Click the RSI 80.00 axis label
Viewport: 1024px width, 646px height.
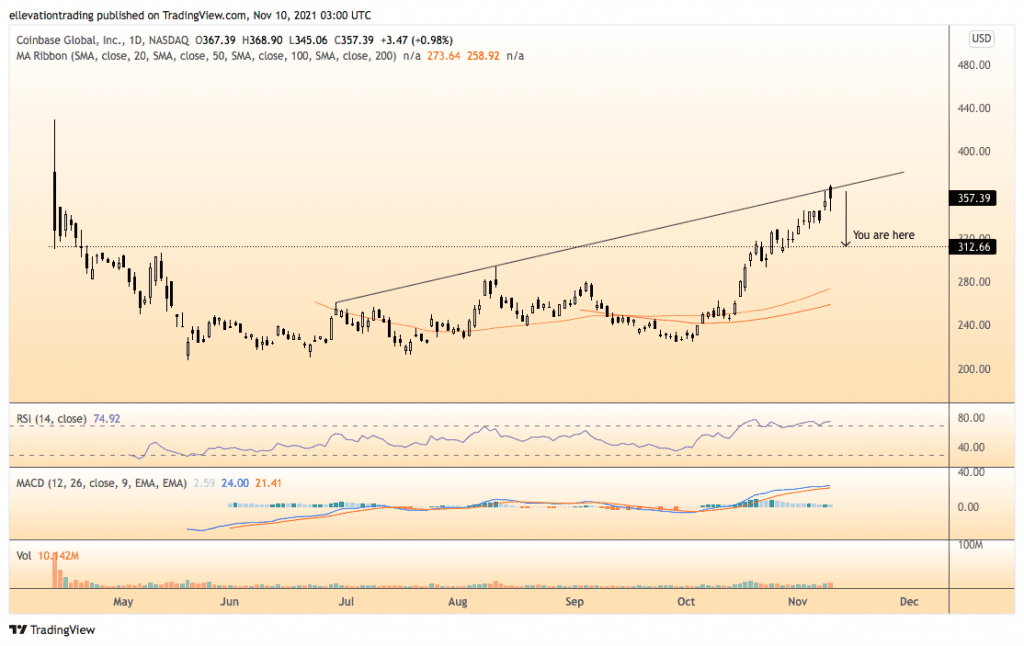(x=971, y=418)
